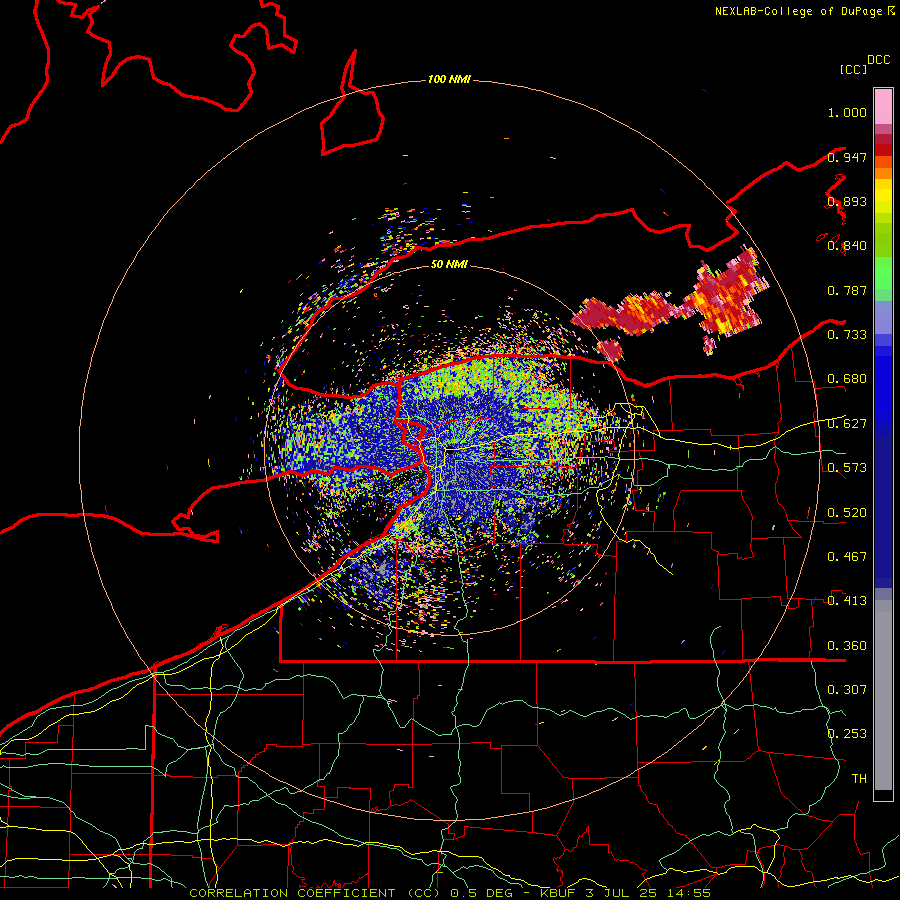Click the DCC label above the color scale
The height and width of the screenshot is (900, 900).
click(x=879, y=60)
